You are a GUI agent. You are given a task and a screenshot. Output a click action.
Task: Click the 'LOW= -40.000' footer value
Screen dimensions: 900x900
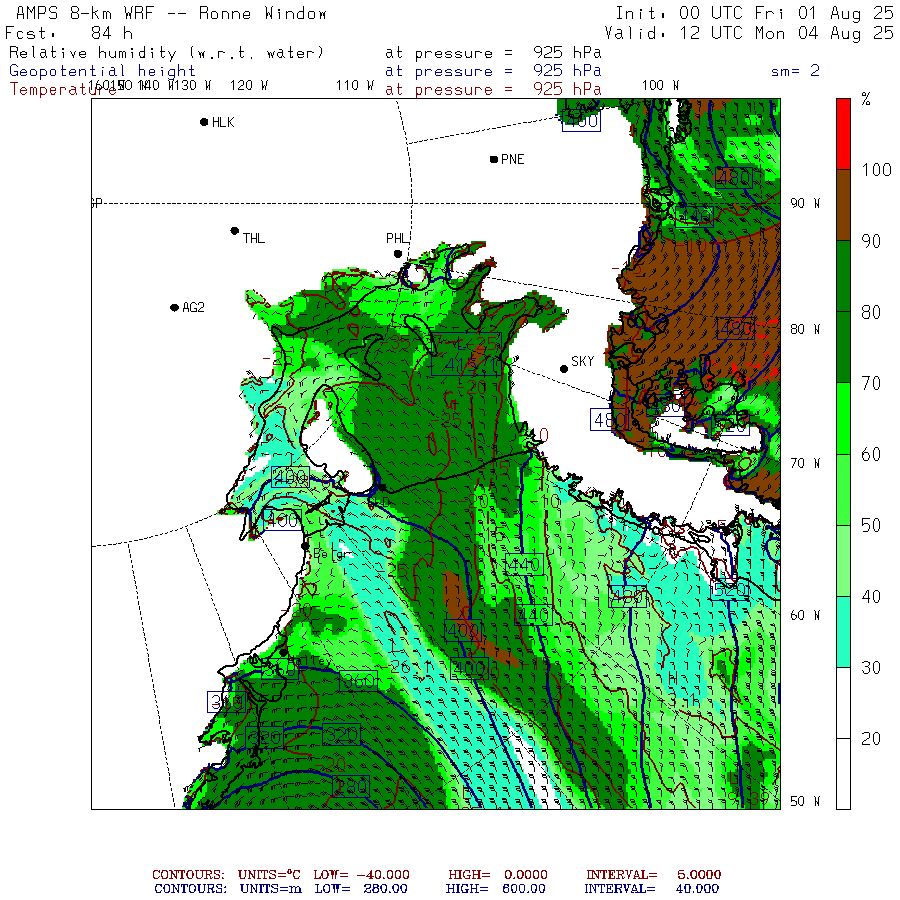362,875
